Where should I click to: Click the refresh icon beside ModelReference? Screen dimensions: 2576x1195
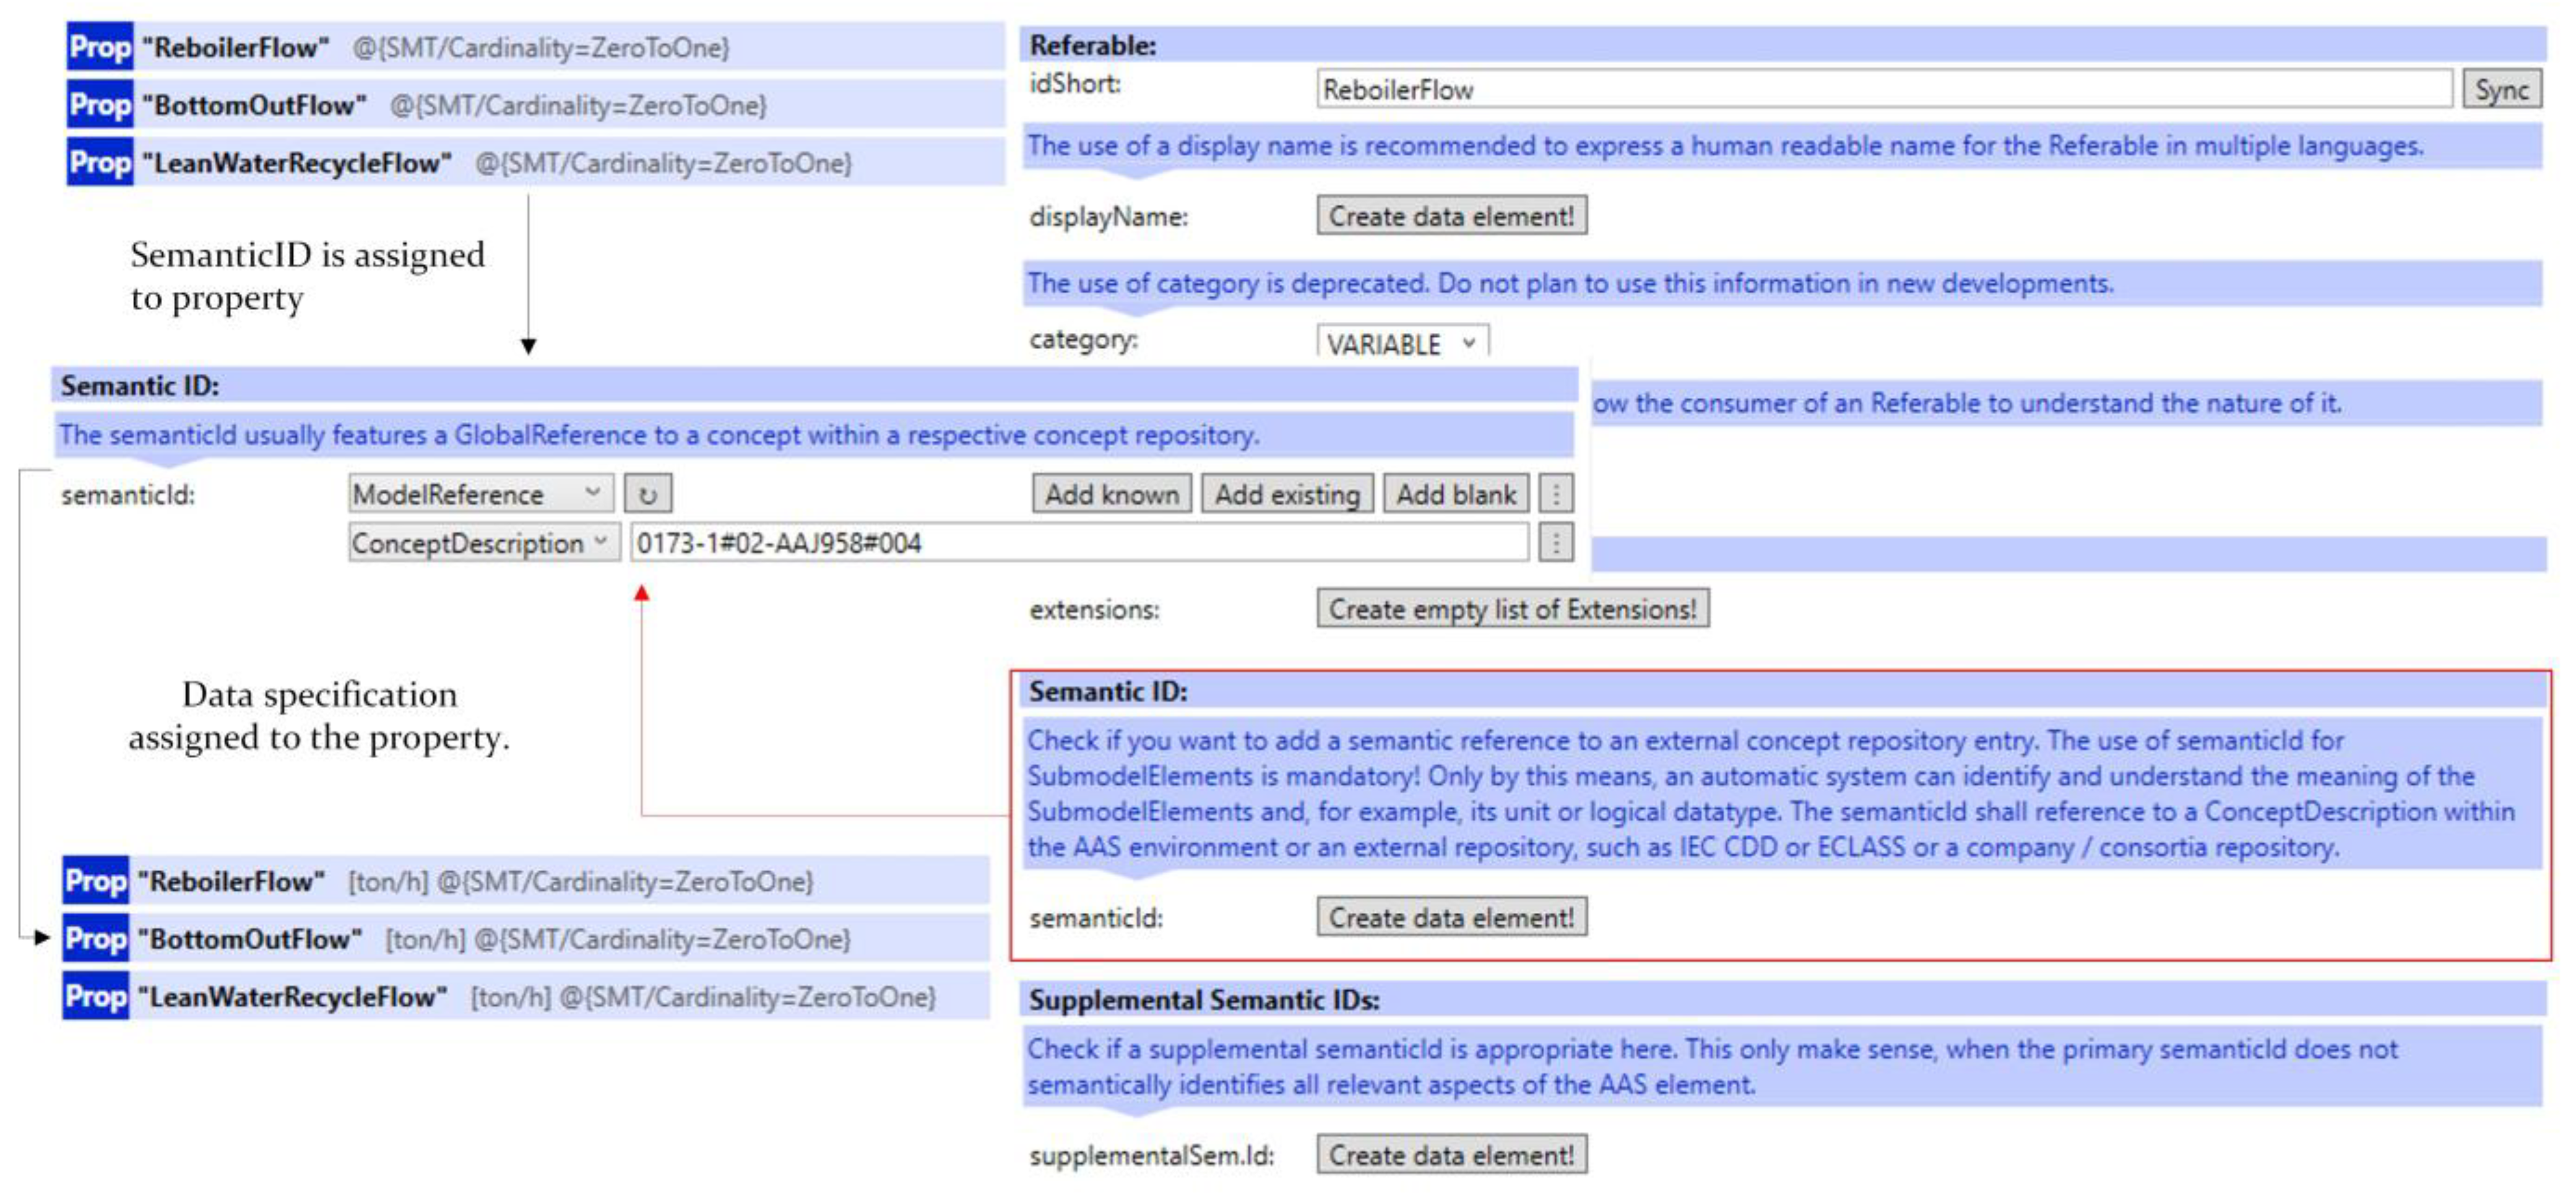click(648, 494)
